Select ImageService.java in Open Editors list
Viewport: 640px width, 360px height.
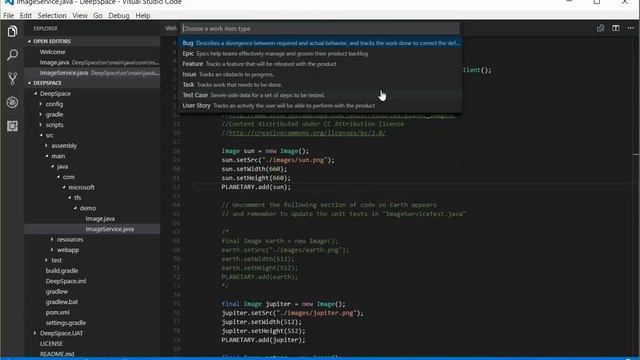92,73
